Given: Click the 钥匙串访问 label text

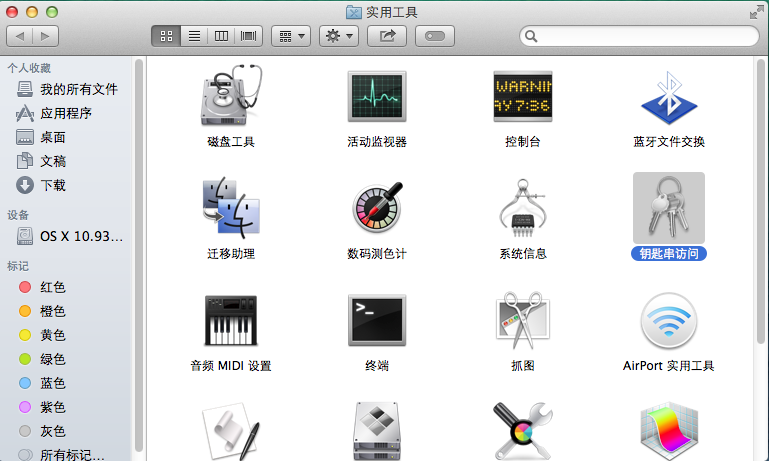Looking at the screenshot, I should point(669,254).
